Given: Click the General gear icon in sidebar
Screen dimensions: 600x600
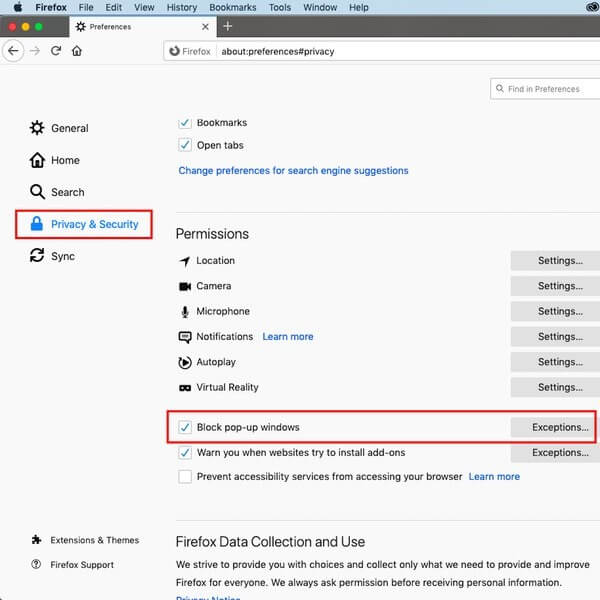Looking at the screenshot, I should [x=37, y=128].
